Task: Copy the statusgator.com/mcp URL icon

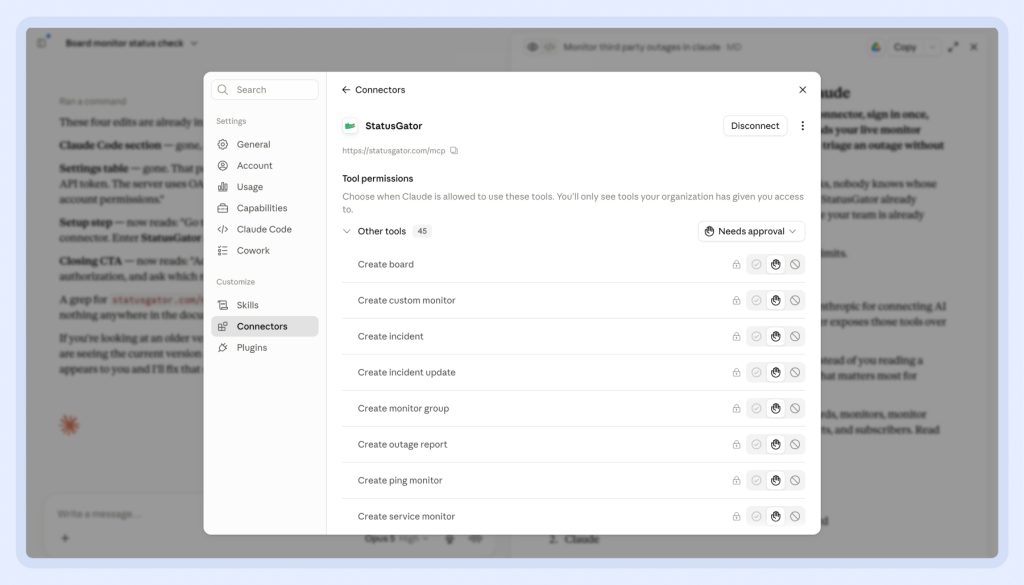Action: tap(454, 151)
